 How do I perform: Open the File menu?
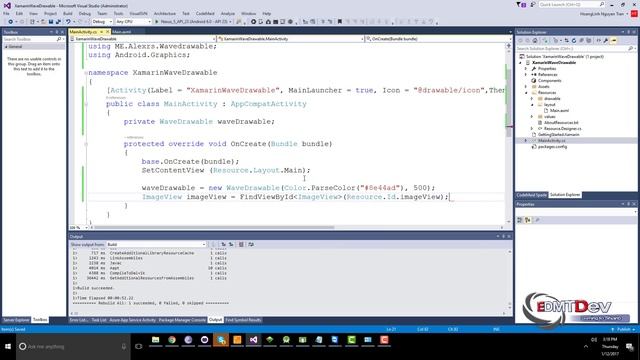[x=6, y=13]
